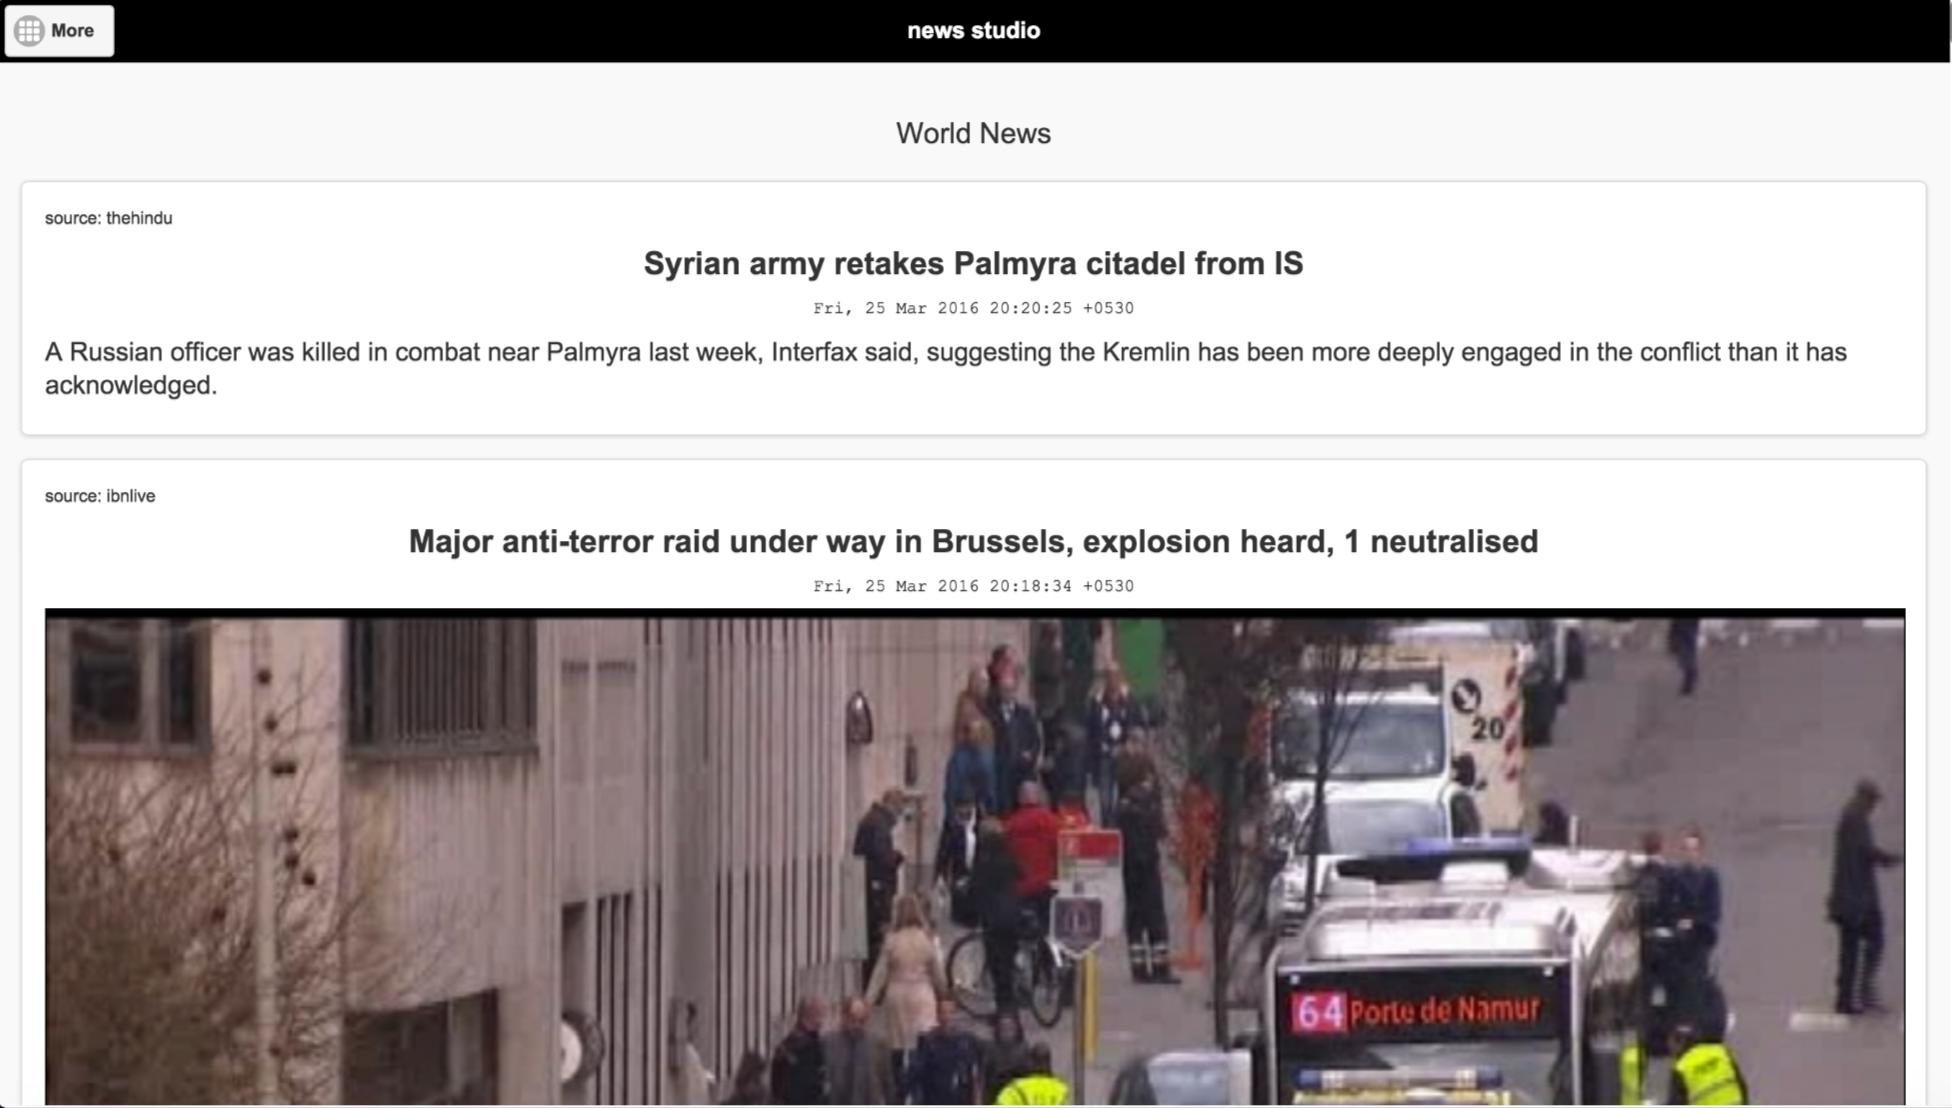
Task: Open the Syrian army retakes Palmyra headline
Action: click(973, 264)
